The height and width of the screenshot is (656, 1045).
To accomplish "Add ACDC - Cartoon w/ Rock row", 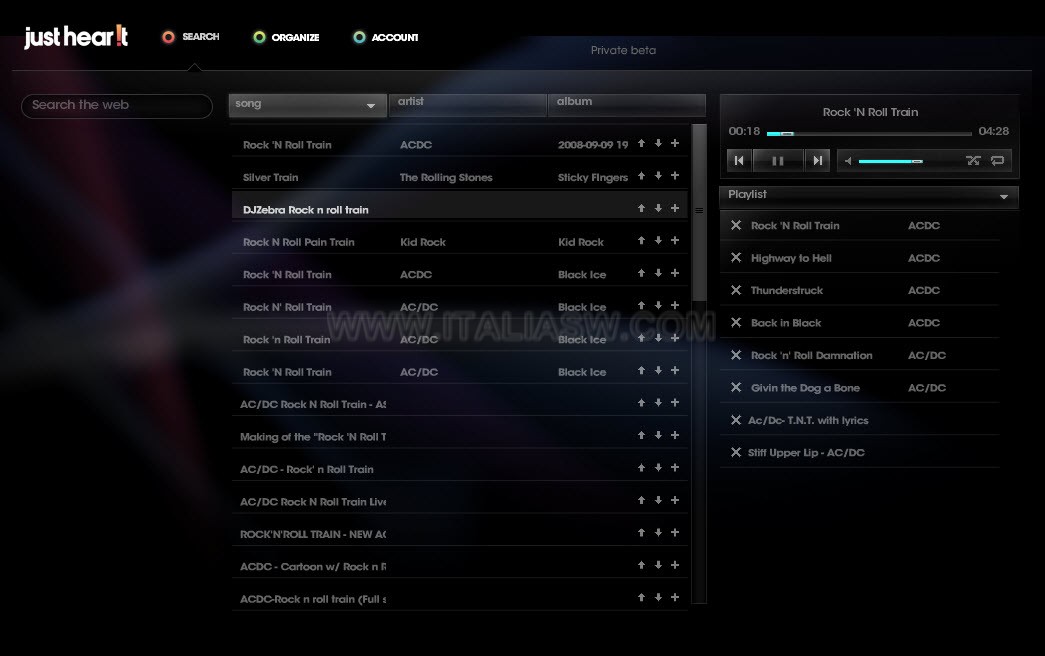I will click(675, 565).
